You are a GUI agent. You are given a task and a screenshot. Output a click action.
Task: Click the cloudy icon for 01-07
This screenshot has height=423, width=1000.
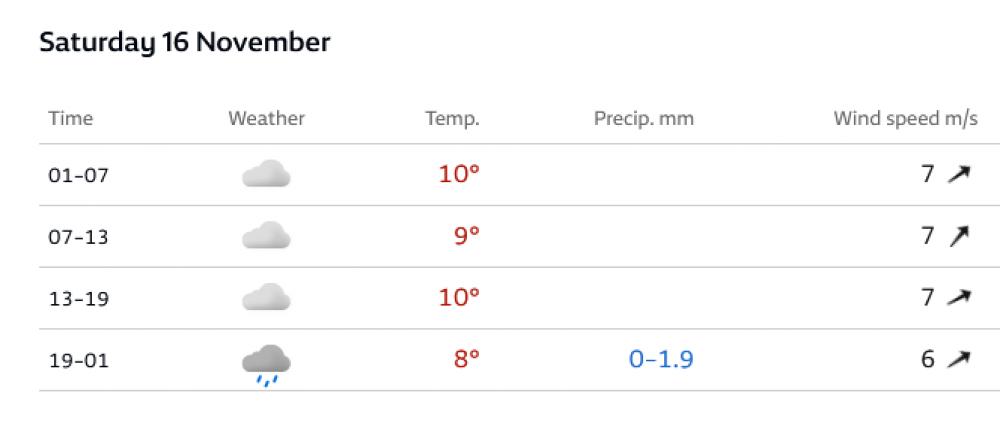pyautogui.click(x=267, y=174)
